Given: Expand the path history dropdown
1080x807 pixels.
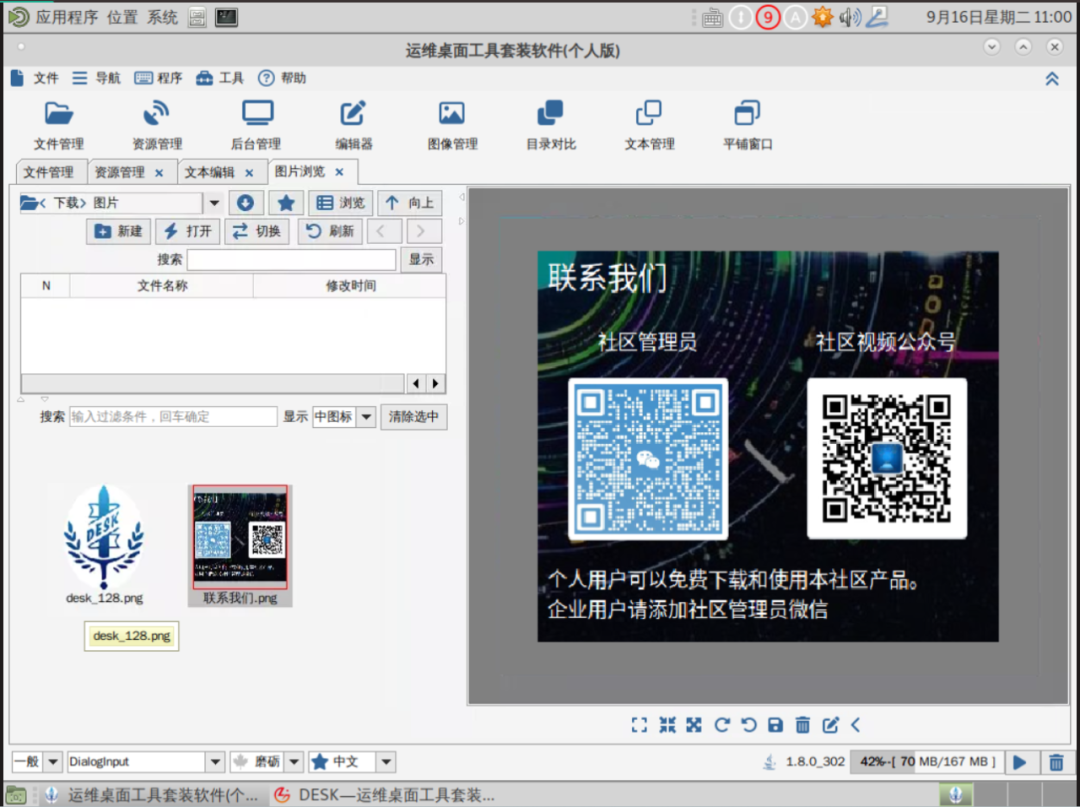Looking at the screenshot, I should 214,203.
